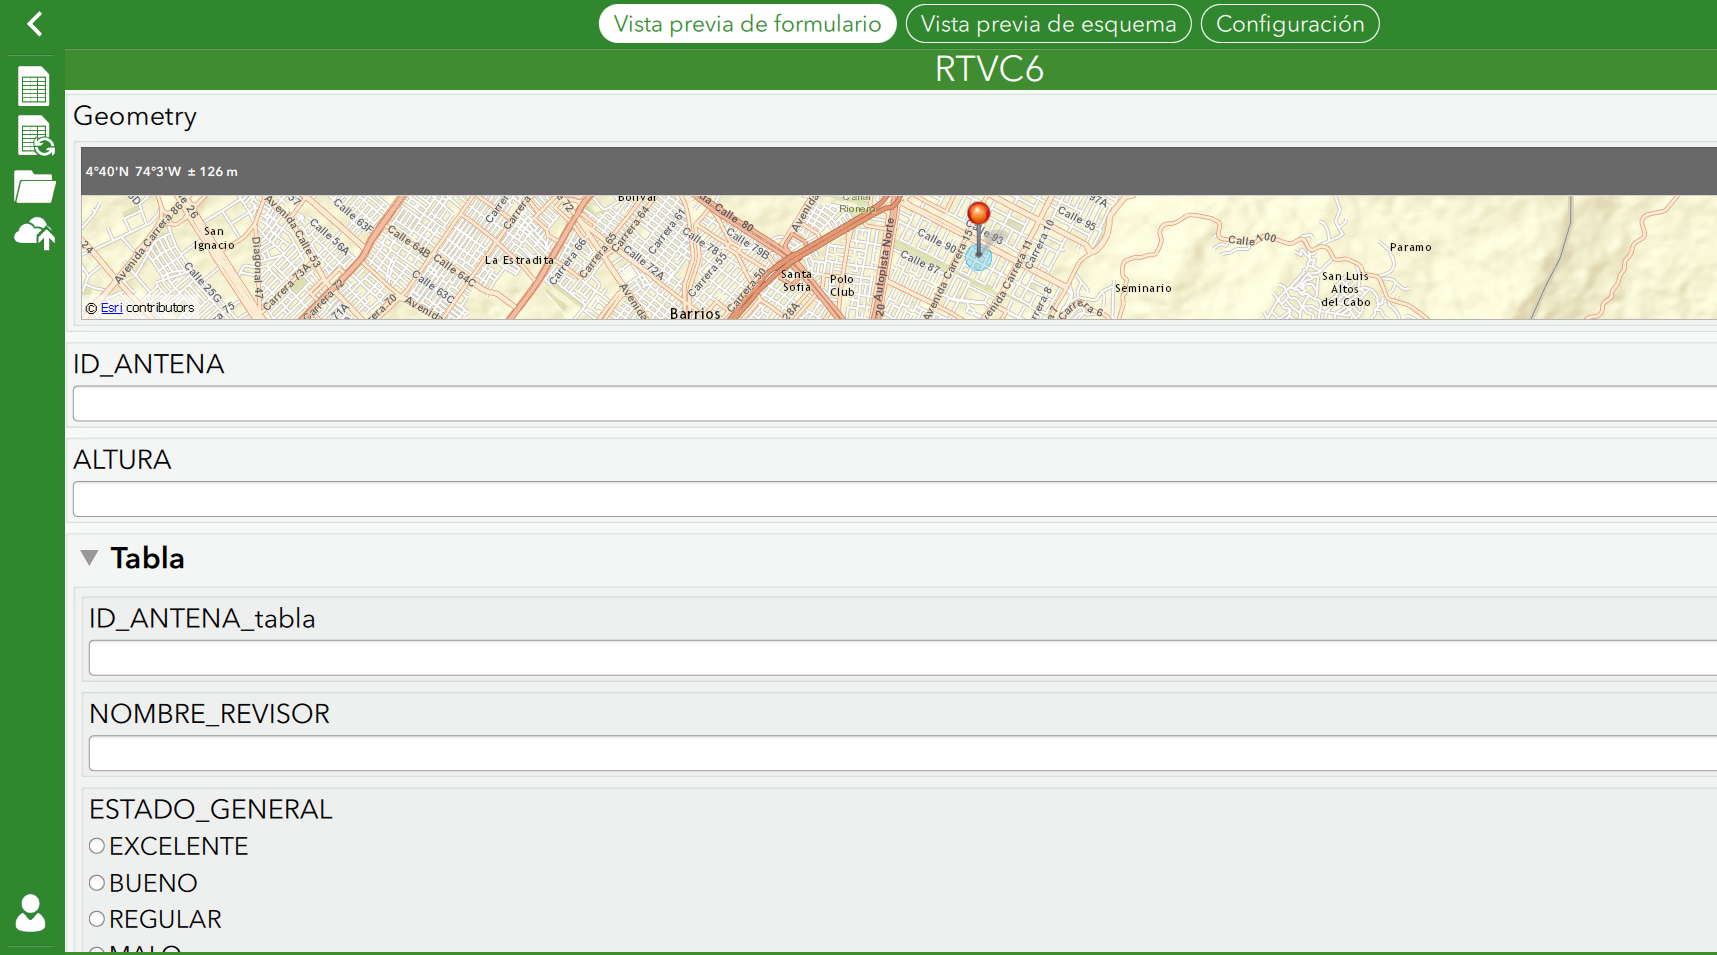Click San Luis Altos del Cabo label
The image size is (1717, 955).
click(1345, 289)
